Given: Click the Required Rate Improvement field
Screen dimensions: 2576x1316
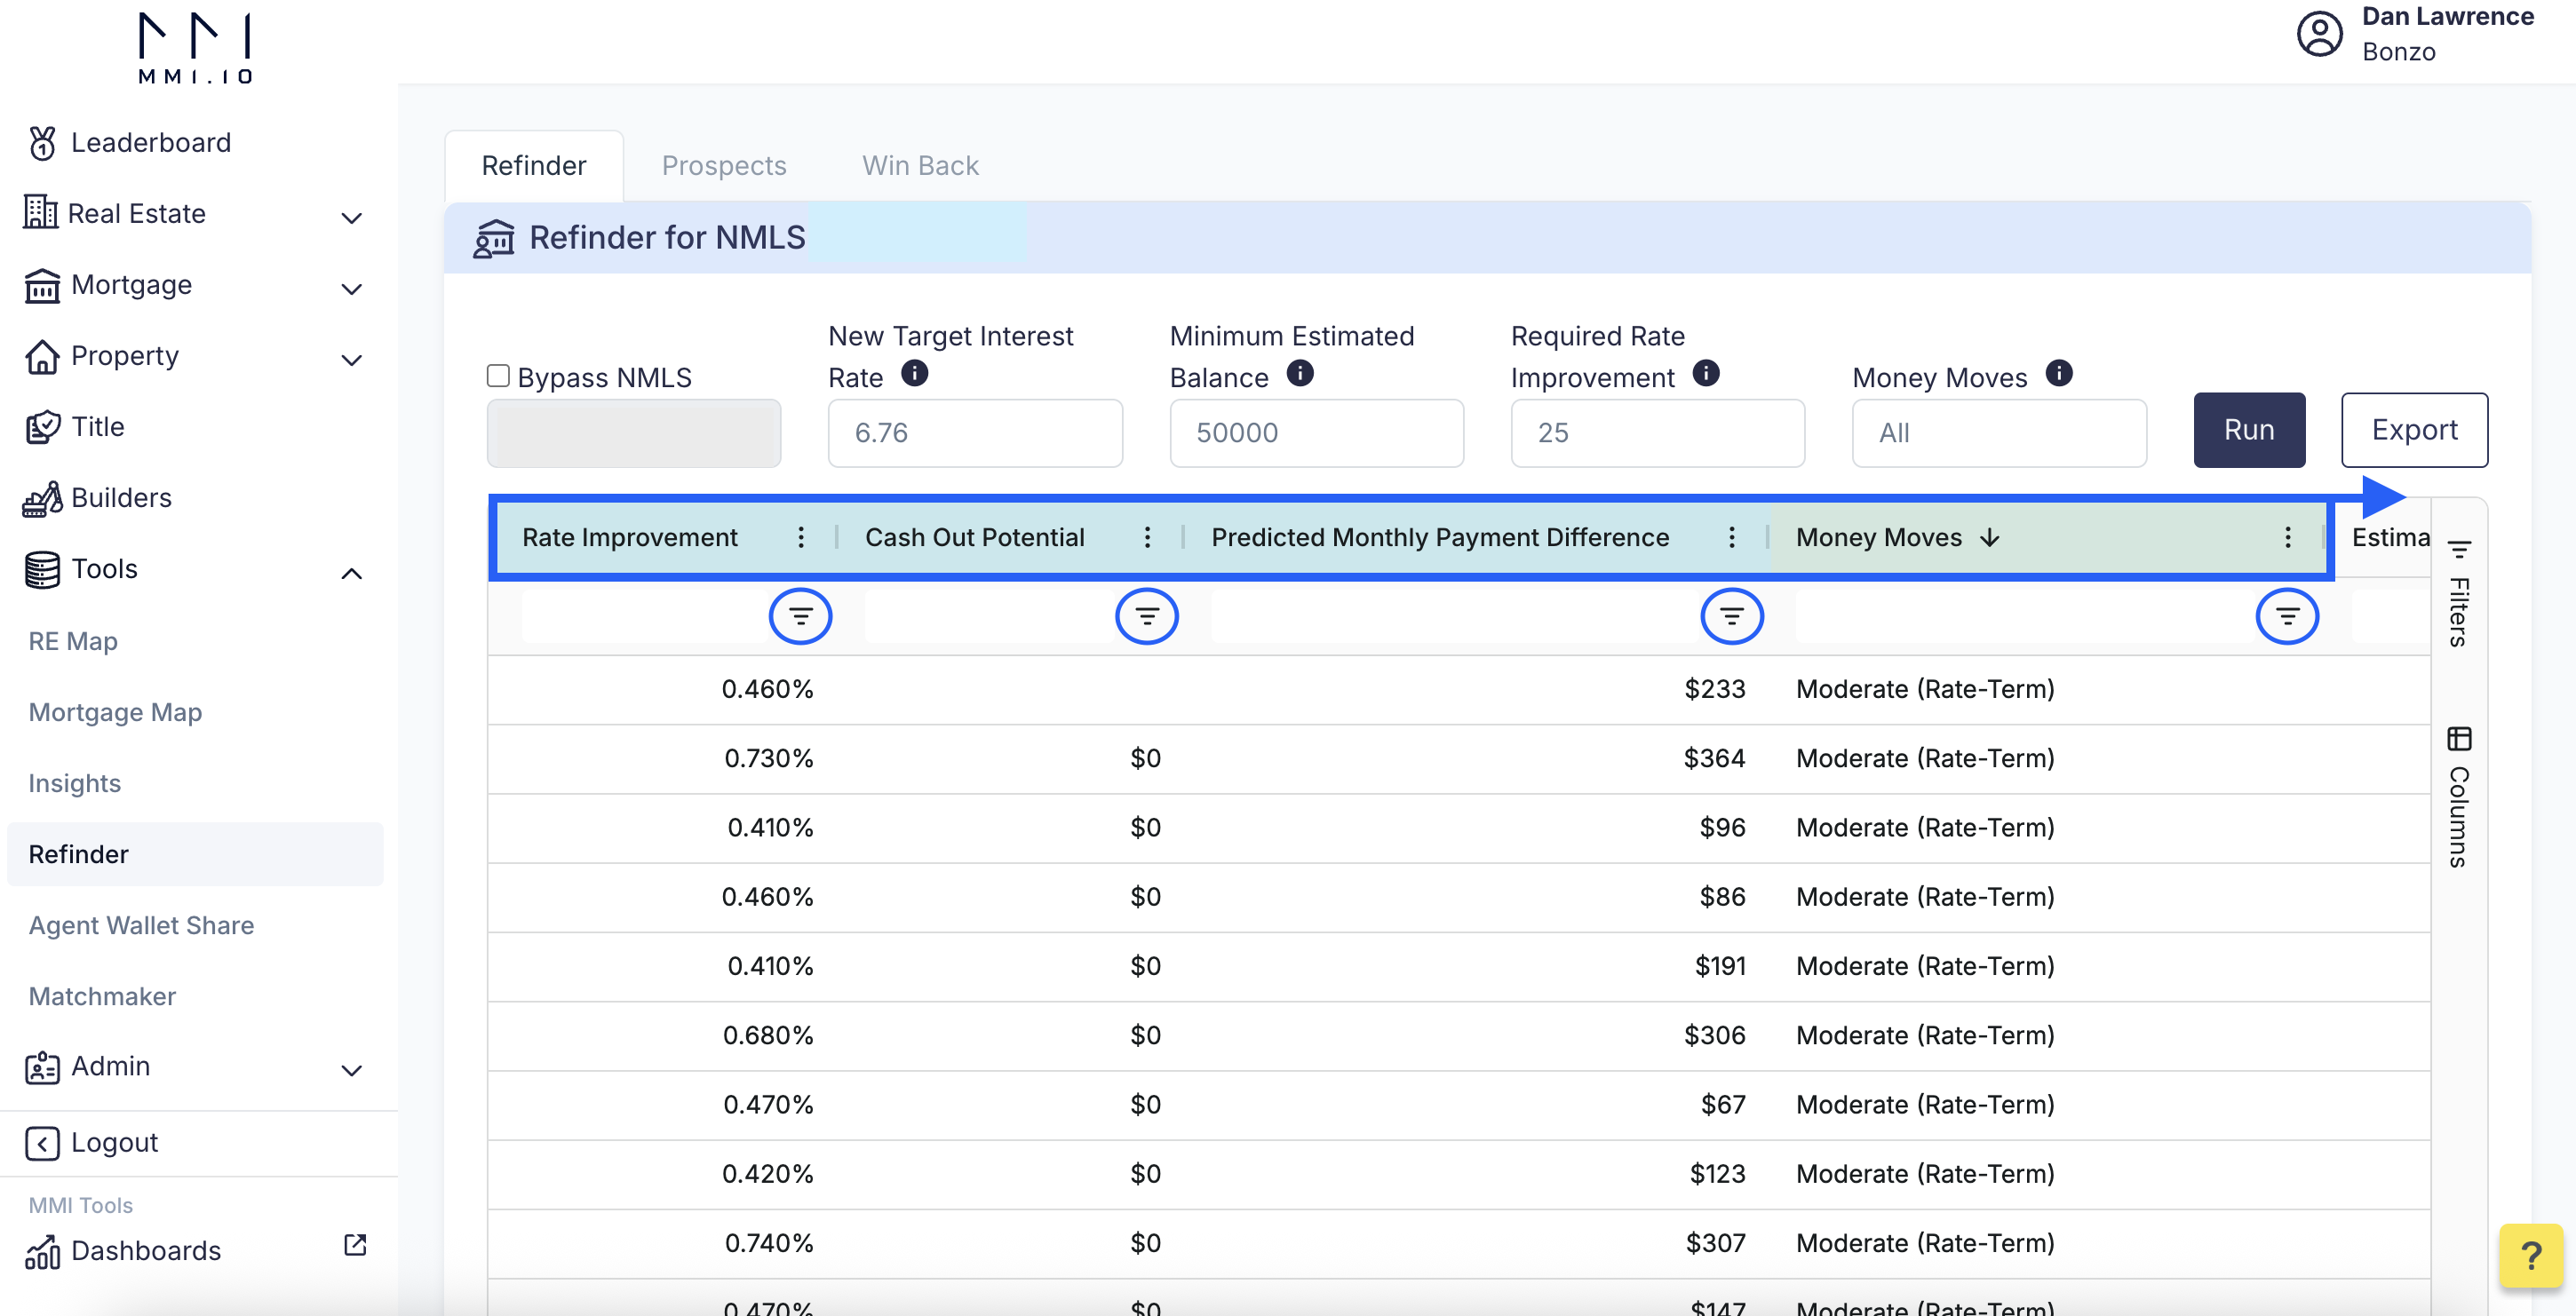Looking at the screenshot, I should (1657, 433).
